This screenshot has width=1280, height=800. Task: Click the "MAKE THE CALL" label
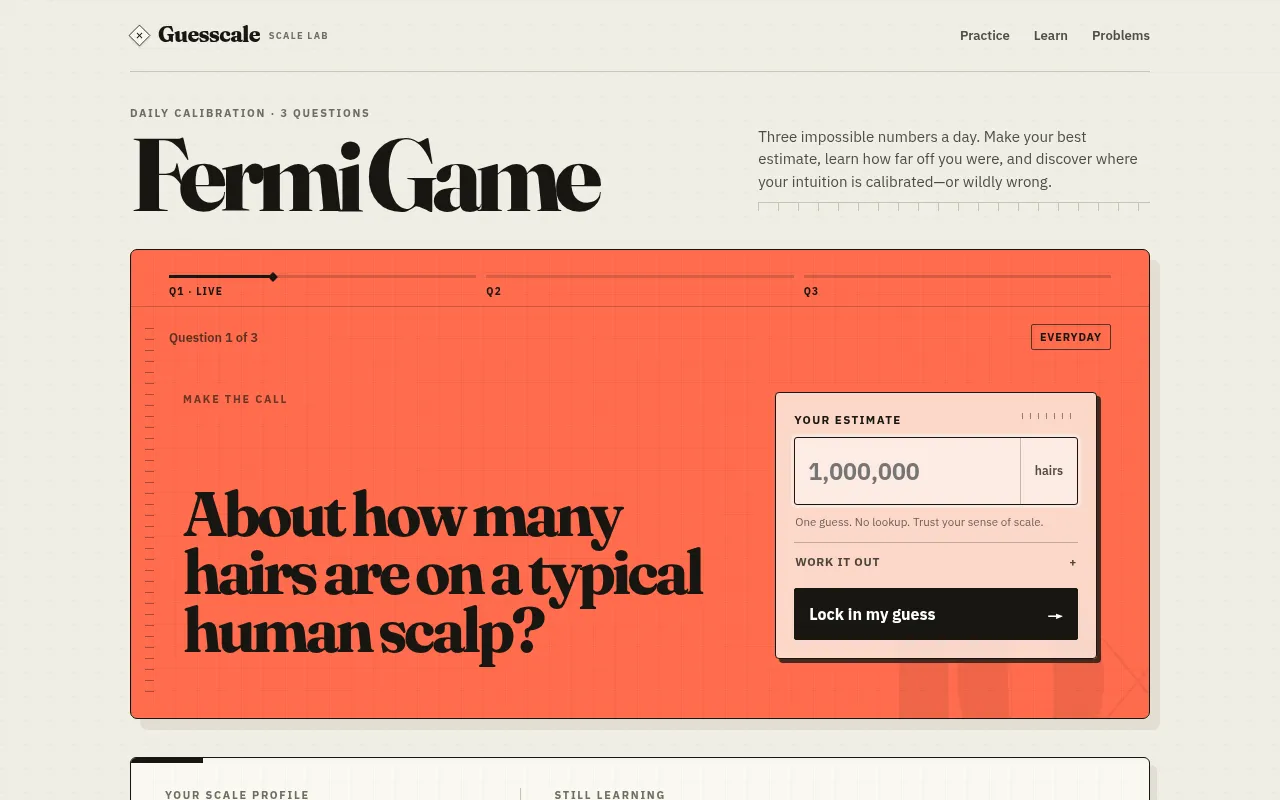[235, 399]
